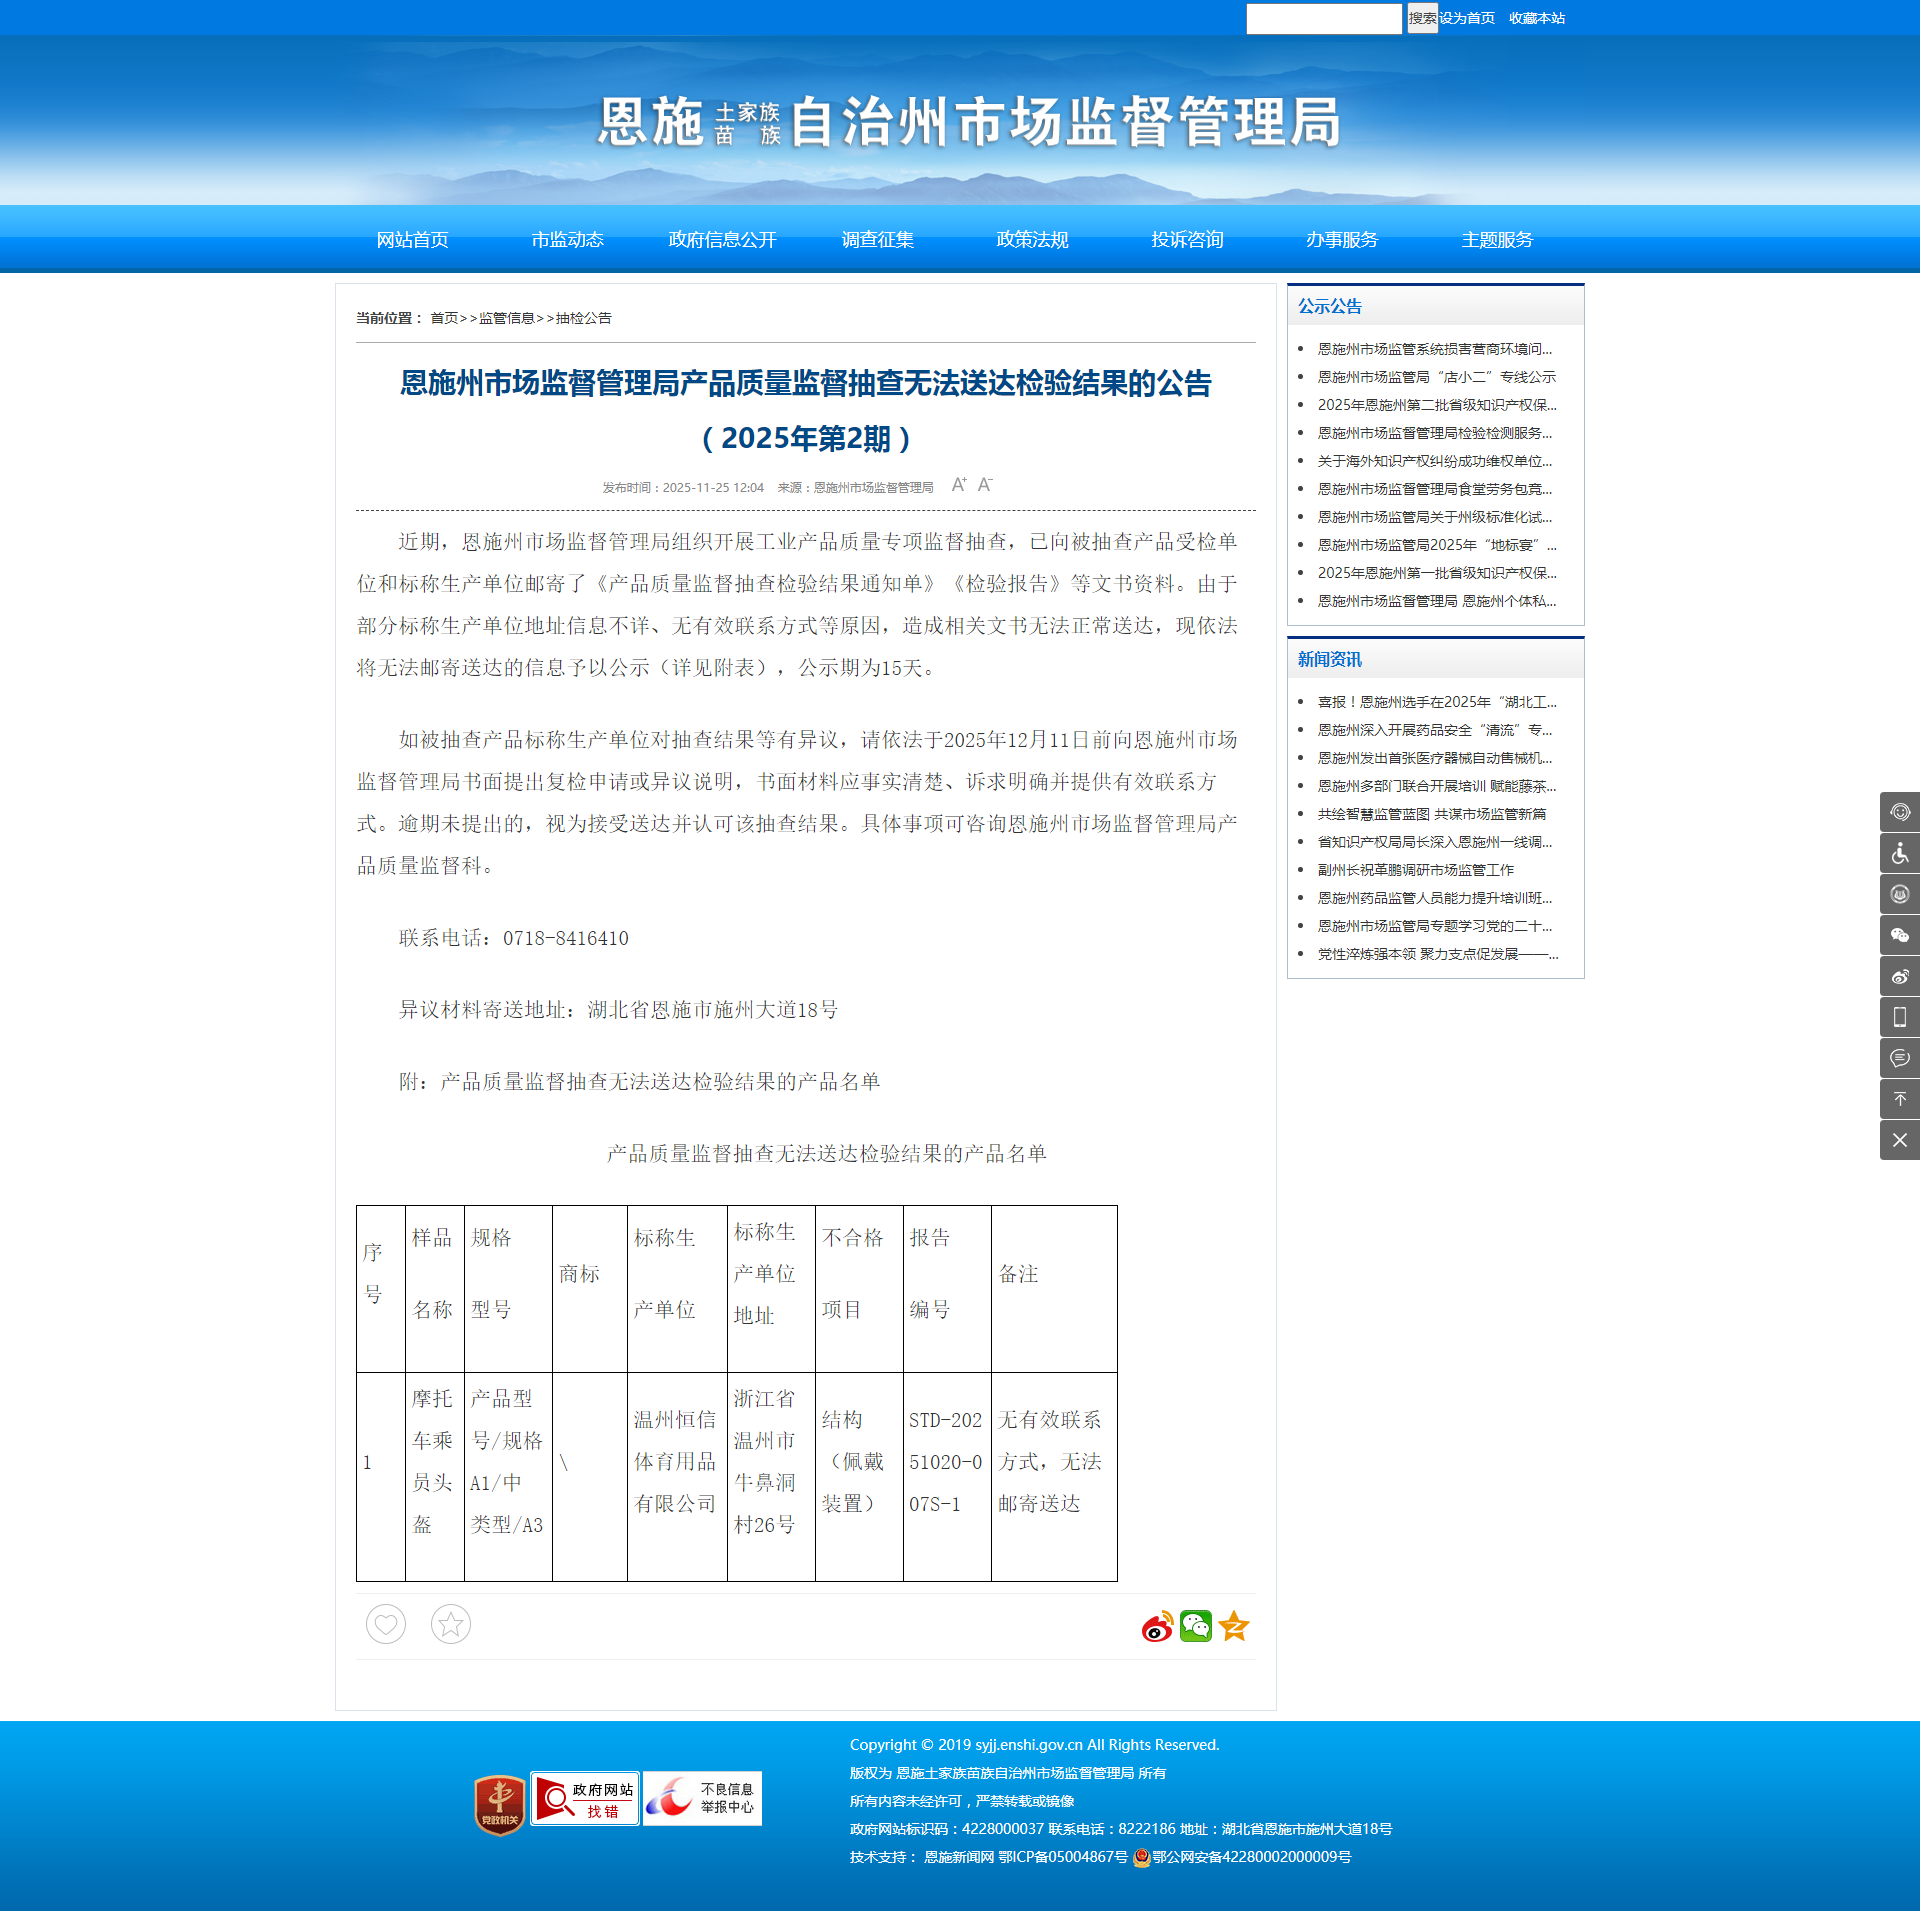Share to QQ Zone yellow star icon
Screen dimensions: 1920x1911
coord(1235,1627)
